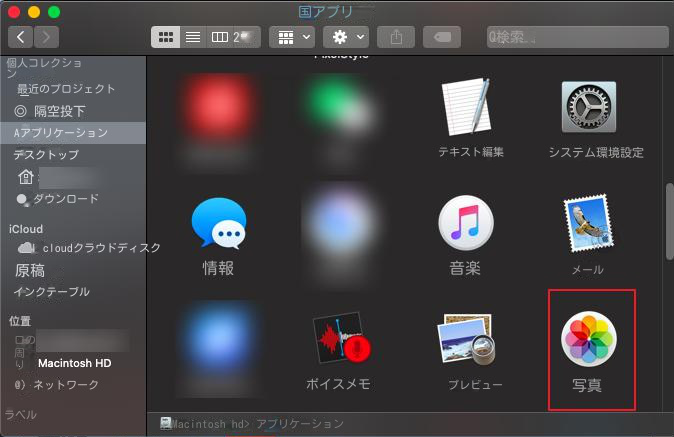The width and height of the screenshot is (674, 437).
Task: Click the edit tags button
Action: [x=442, y=37]
